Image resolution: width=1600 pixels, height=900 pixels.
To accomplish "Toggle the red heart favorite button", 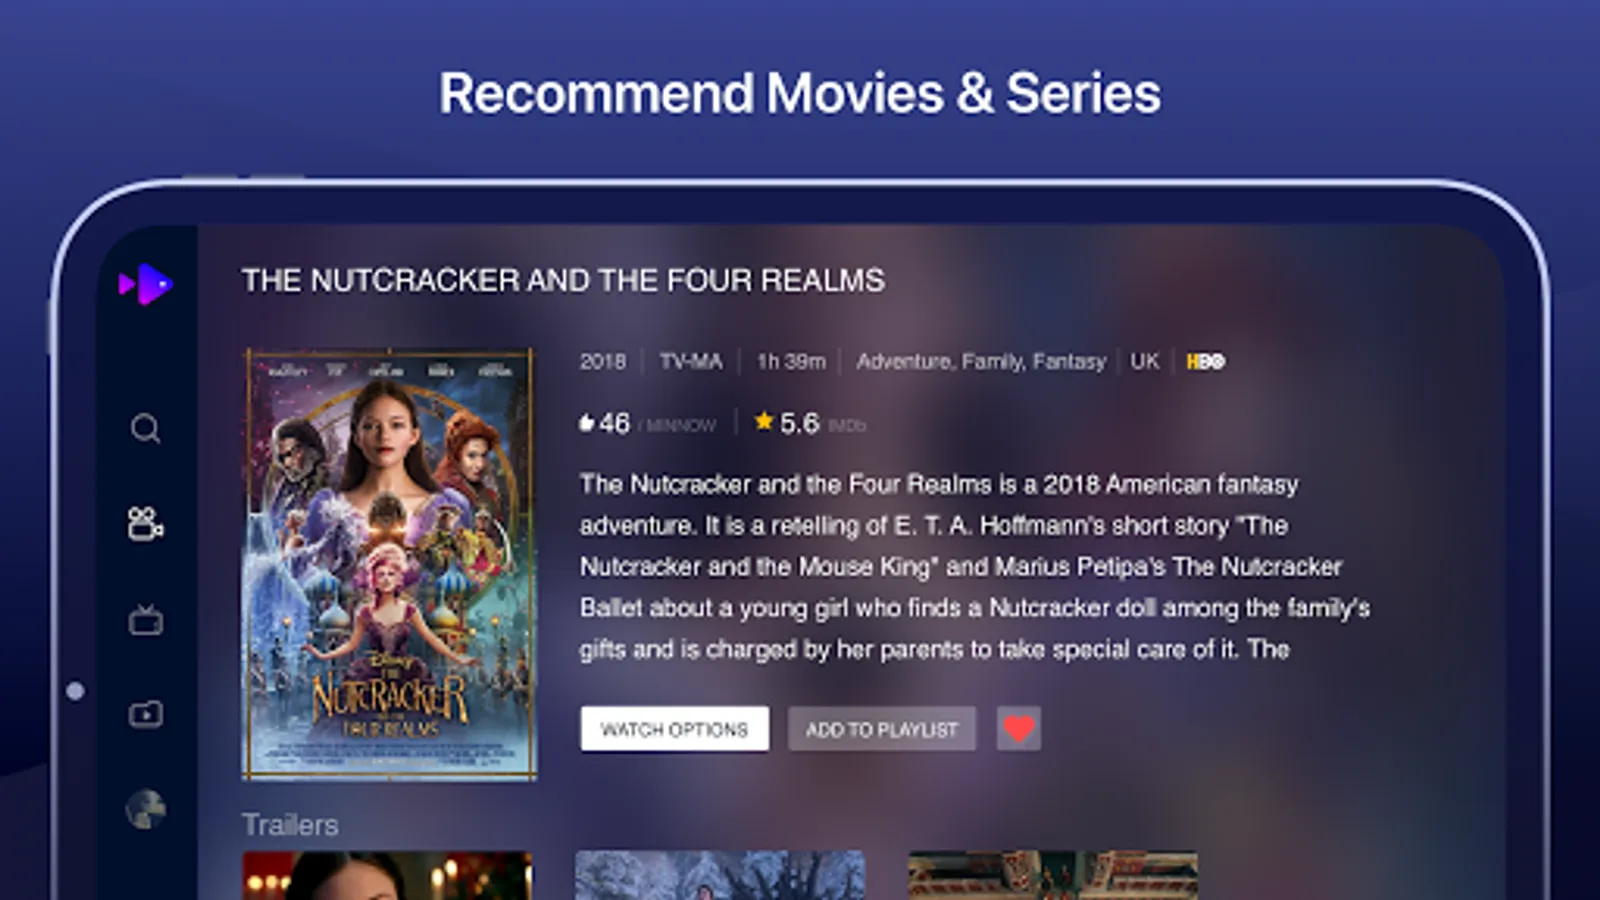I will coord(1019,729).
